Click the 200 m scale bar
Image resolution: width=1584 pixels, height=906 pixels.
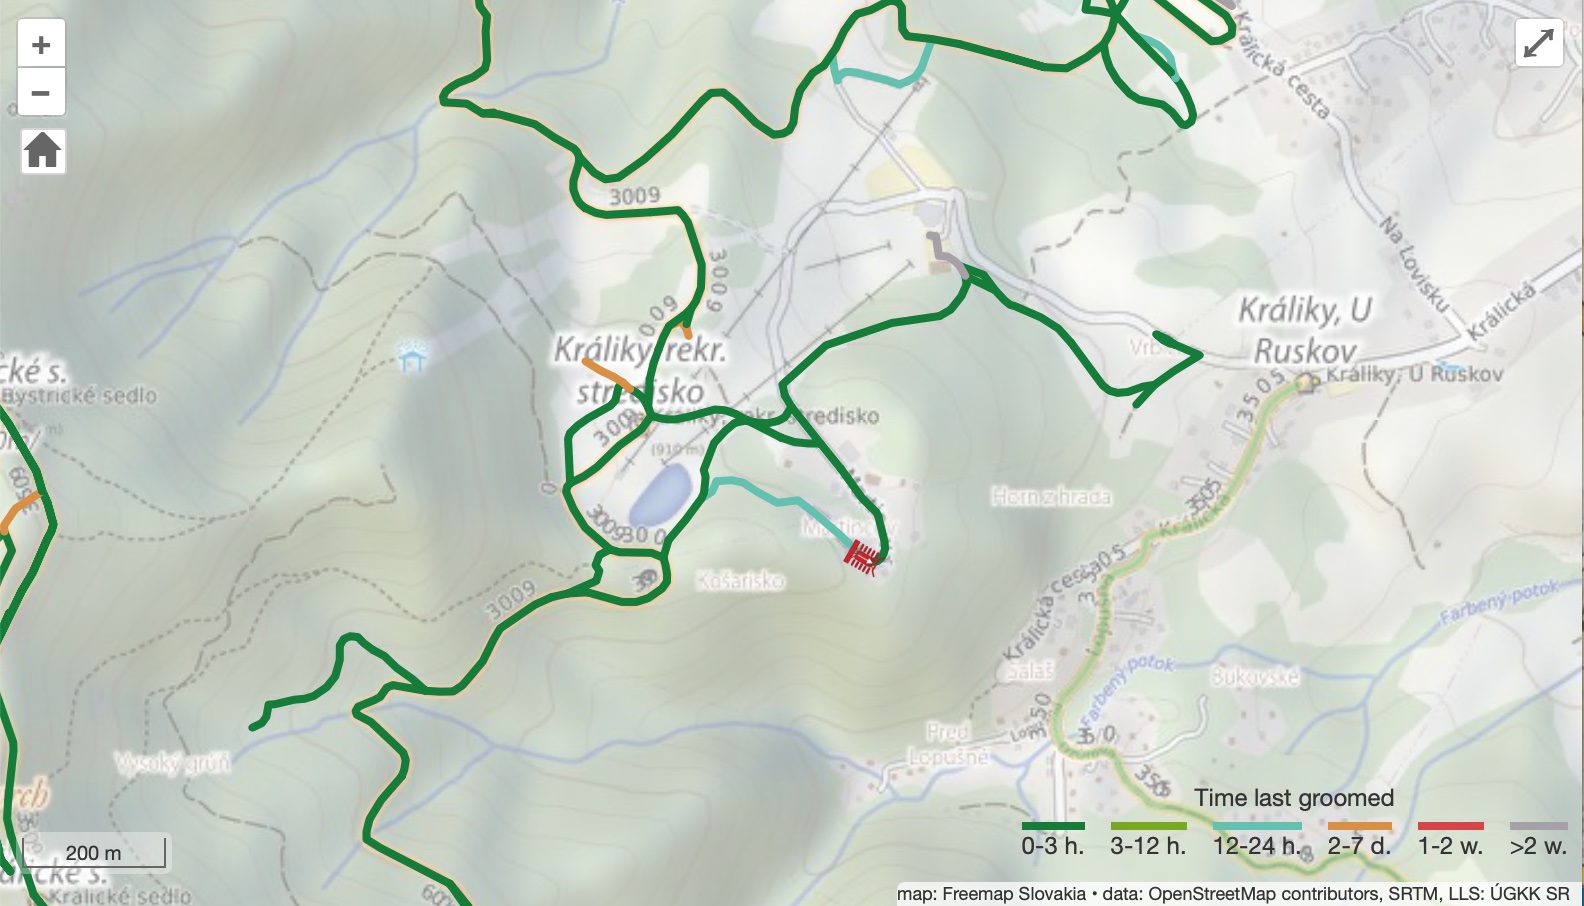click(94, 852)
